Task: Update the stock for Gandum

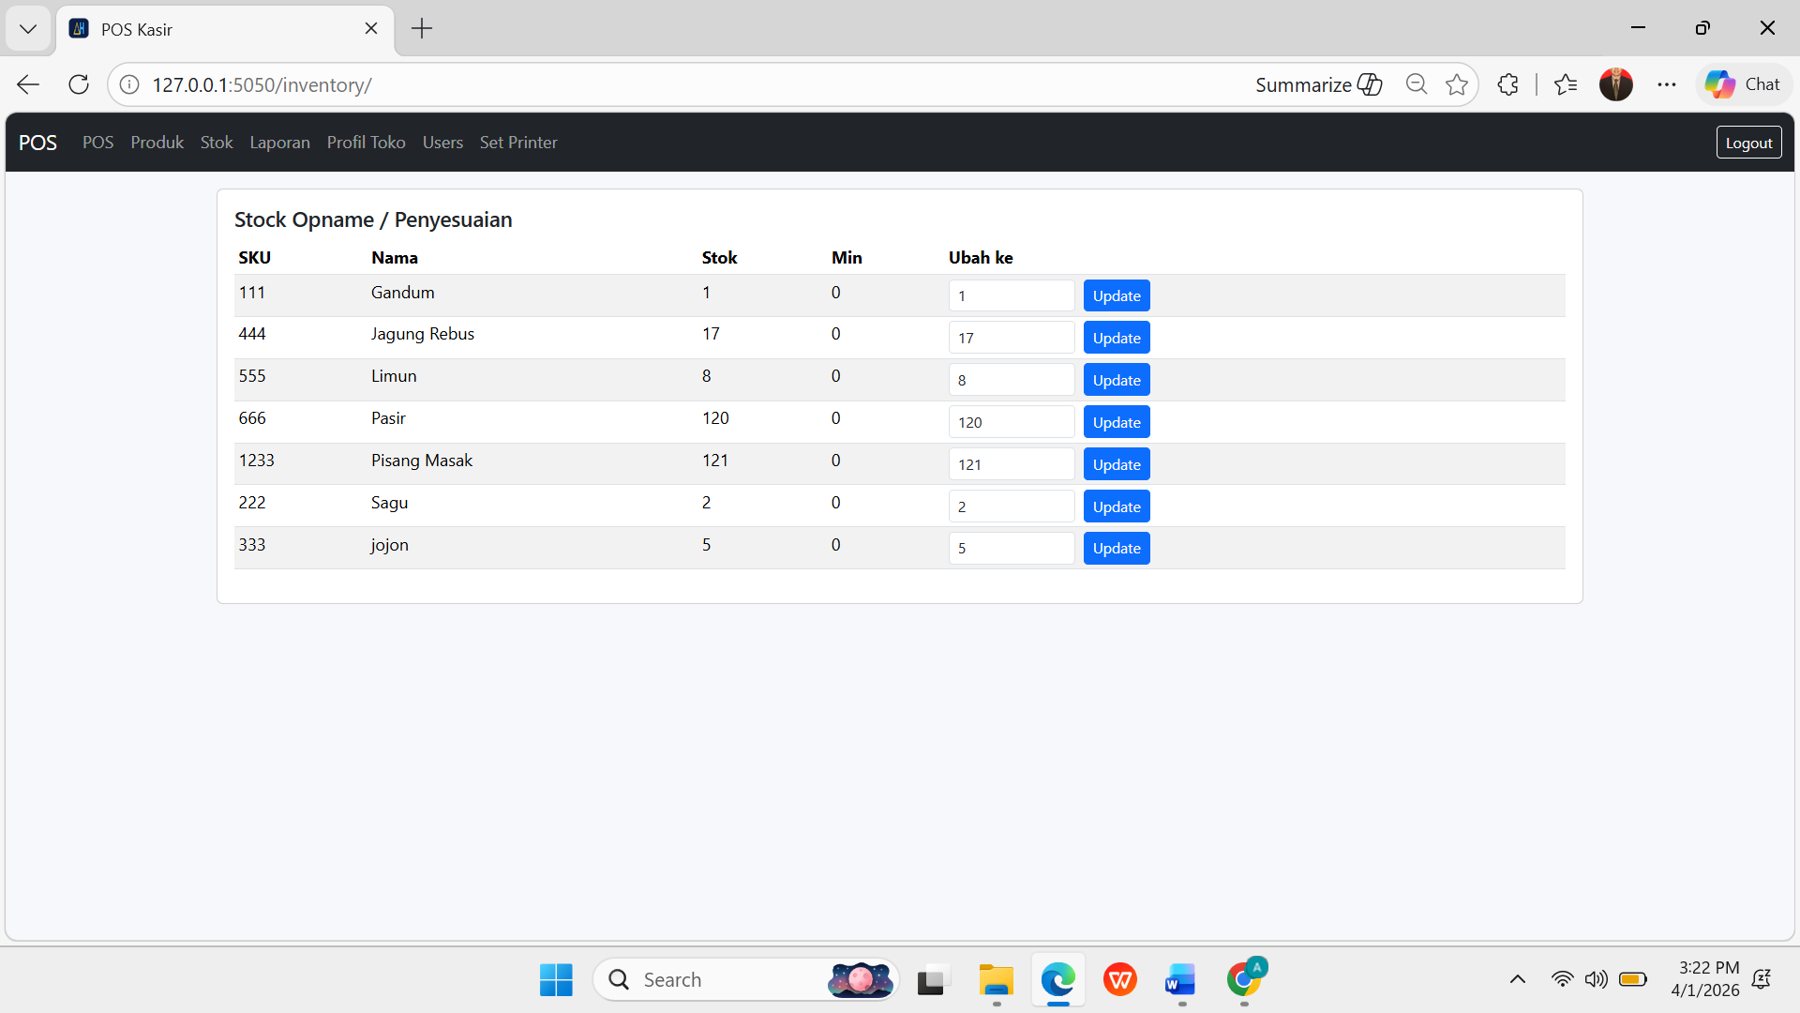Action: [1115, 295]
